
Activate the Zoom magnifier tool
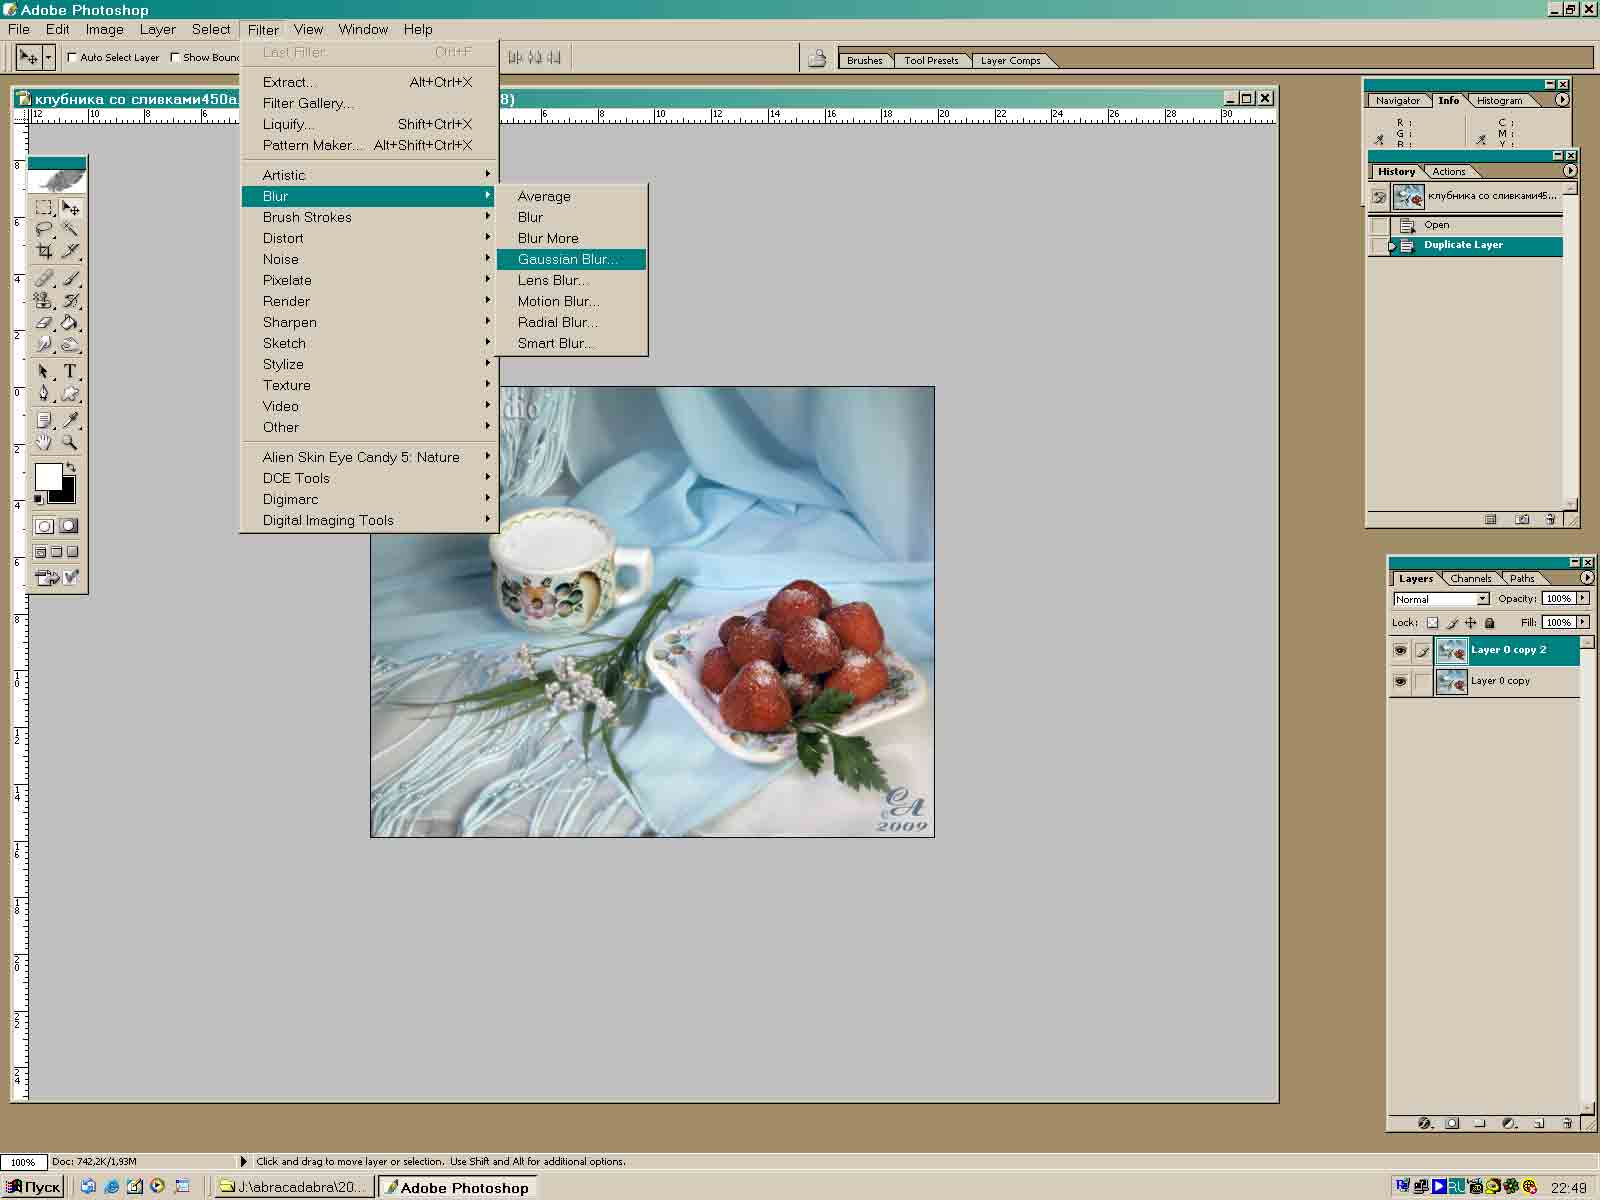(x=70, y=442)
